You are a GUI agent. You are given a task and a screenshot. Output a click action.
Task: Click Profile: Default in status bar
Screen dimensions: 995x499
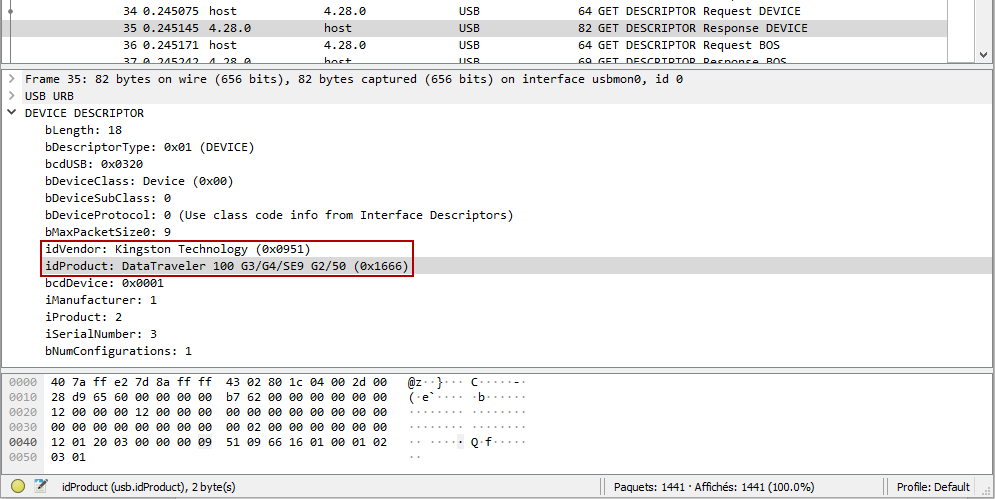[x=933, y=487]
